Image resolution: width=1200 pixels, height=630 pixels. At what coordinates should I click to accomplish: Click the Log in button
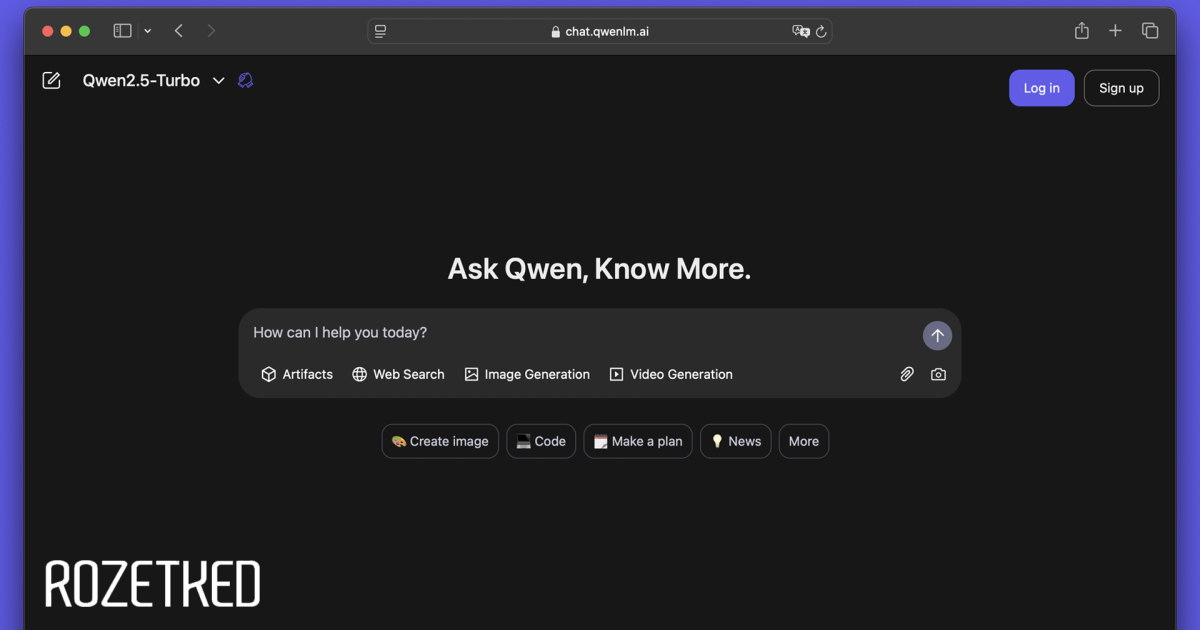click(x=1041, y=88)
